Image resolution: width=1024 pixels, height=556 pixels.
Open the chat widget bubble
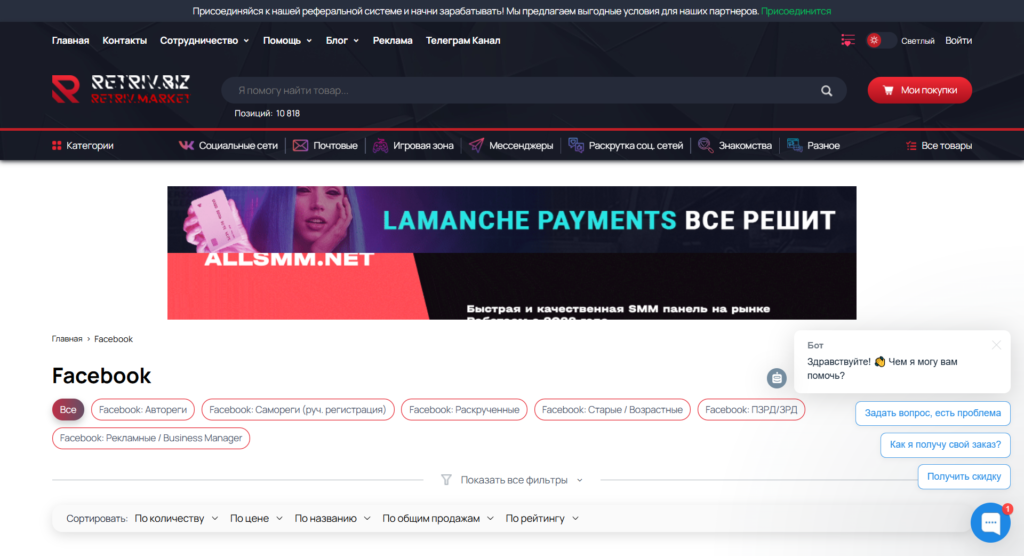[x=991, y=522]
